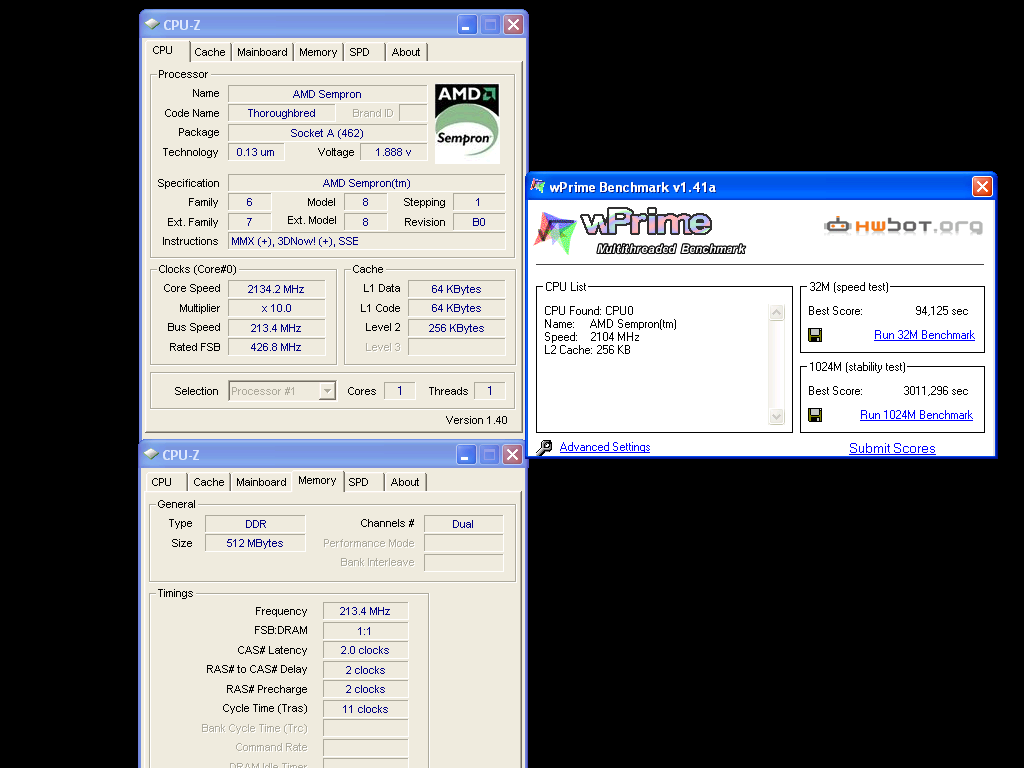1024x768 pixels.
Task: Click the Specification AMD Sempron(tm) value
Action: (x=366, y=183)
